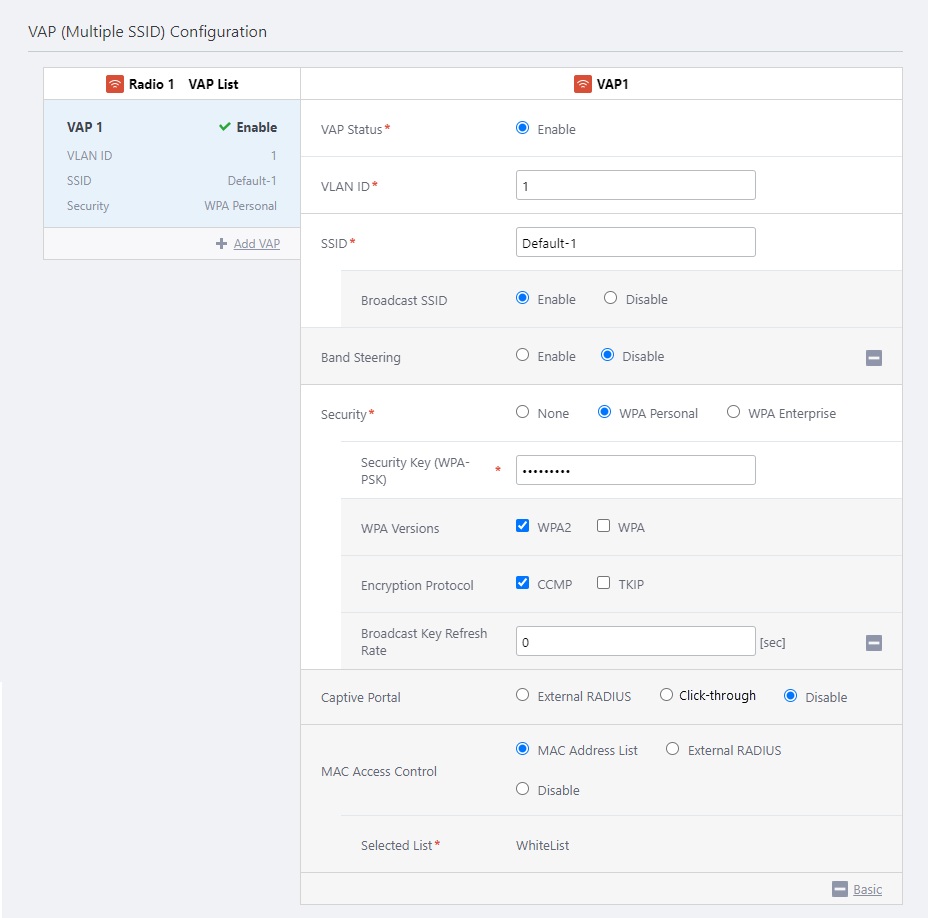Click the SSID input field
Viewport: 928px width, 918px height.
pyautogui.click(x=635, y=242)
